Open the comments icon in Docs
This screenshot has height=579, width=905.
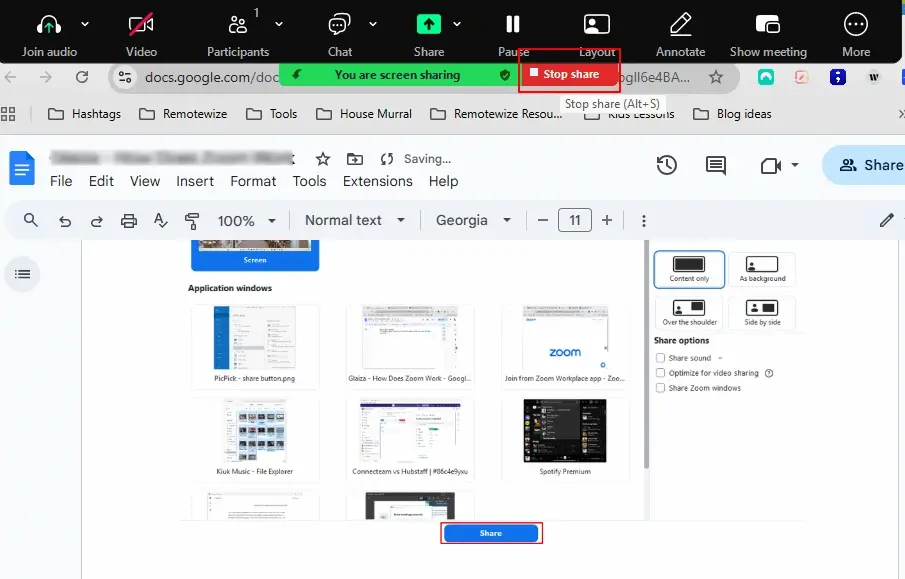[716, 166]
